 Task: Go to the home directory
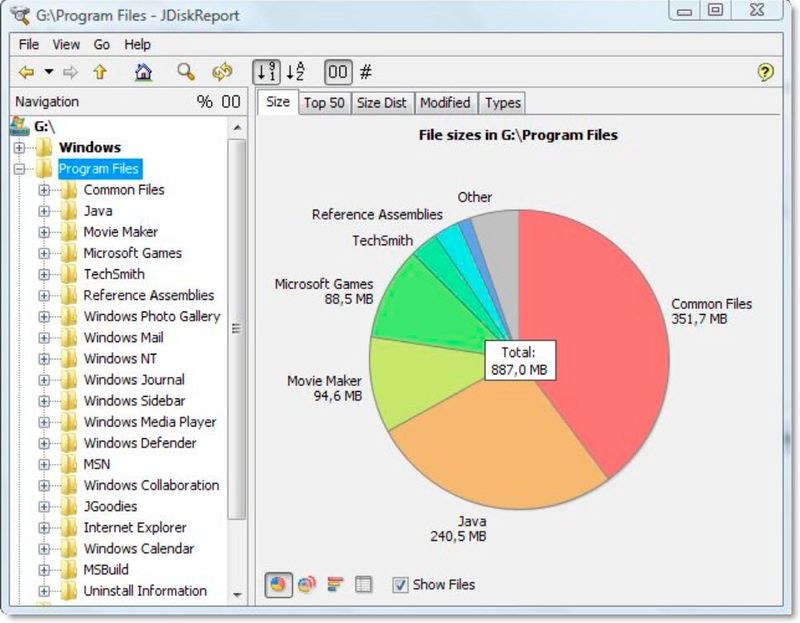coord(143,72)
